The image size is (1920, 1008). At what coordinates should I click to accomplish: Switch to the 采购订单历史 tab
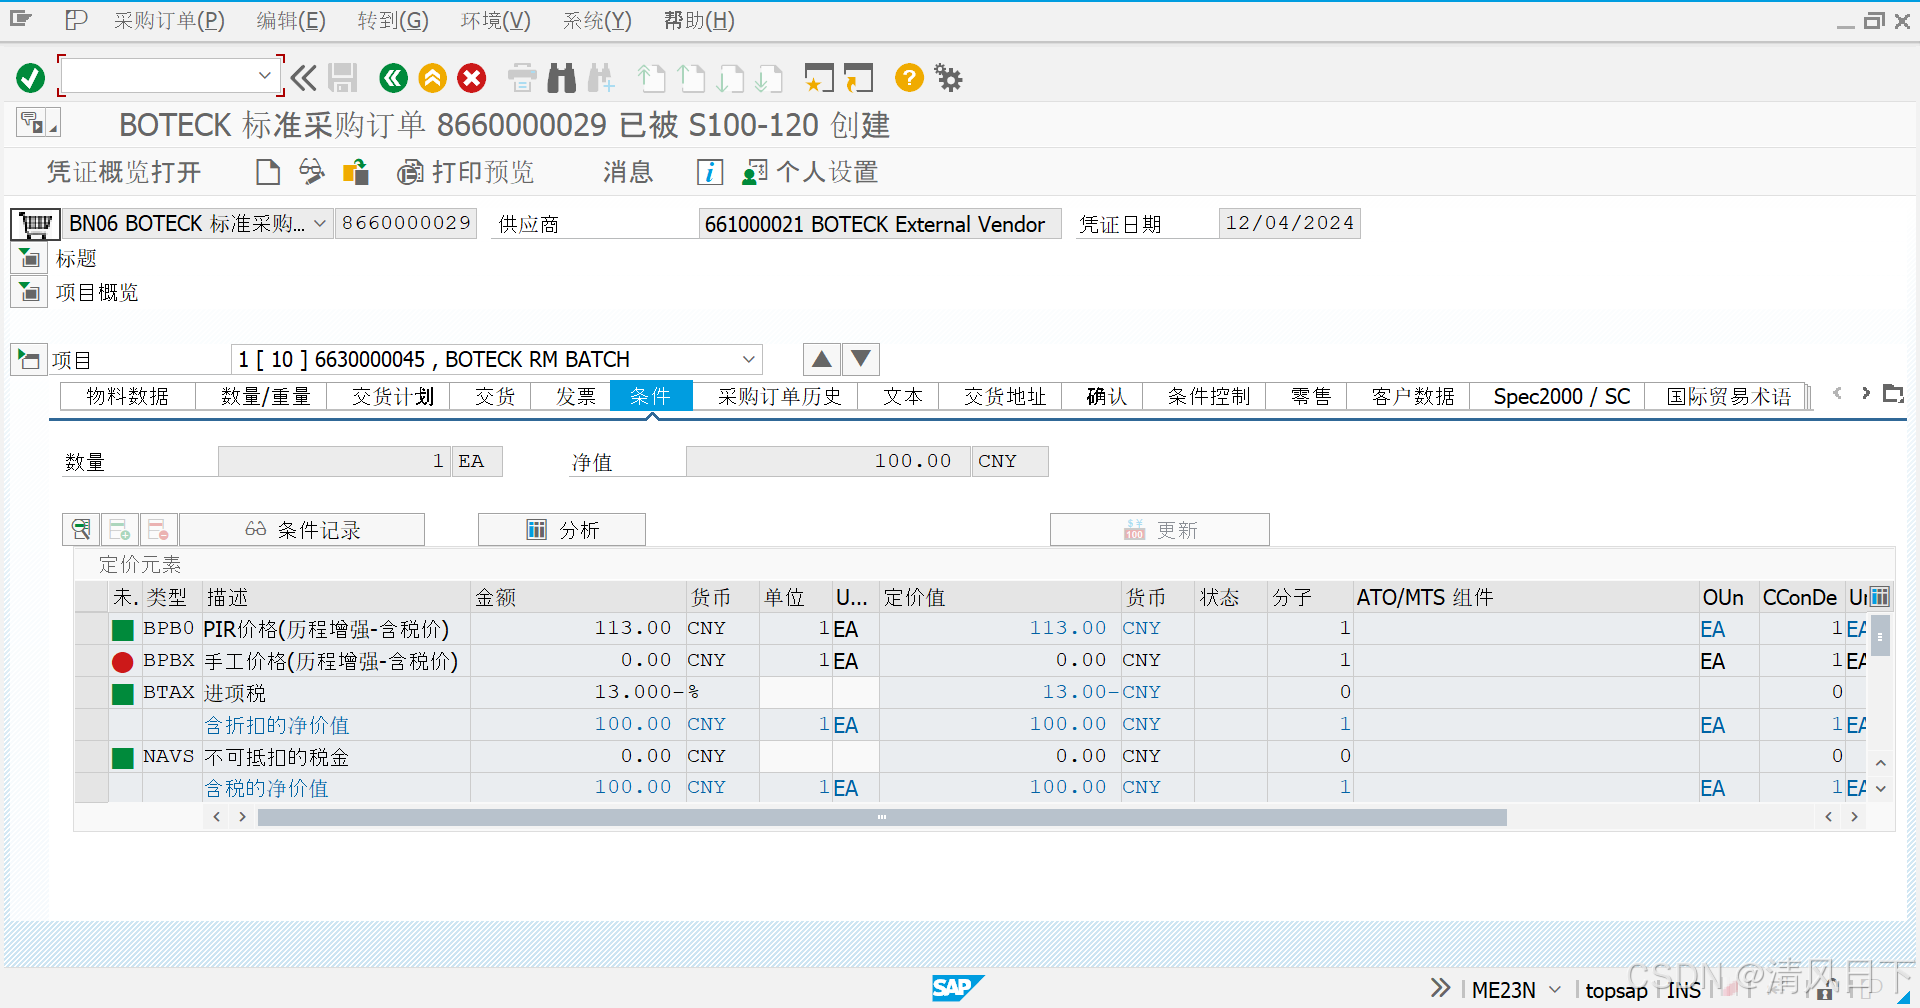(779, 397)
